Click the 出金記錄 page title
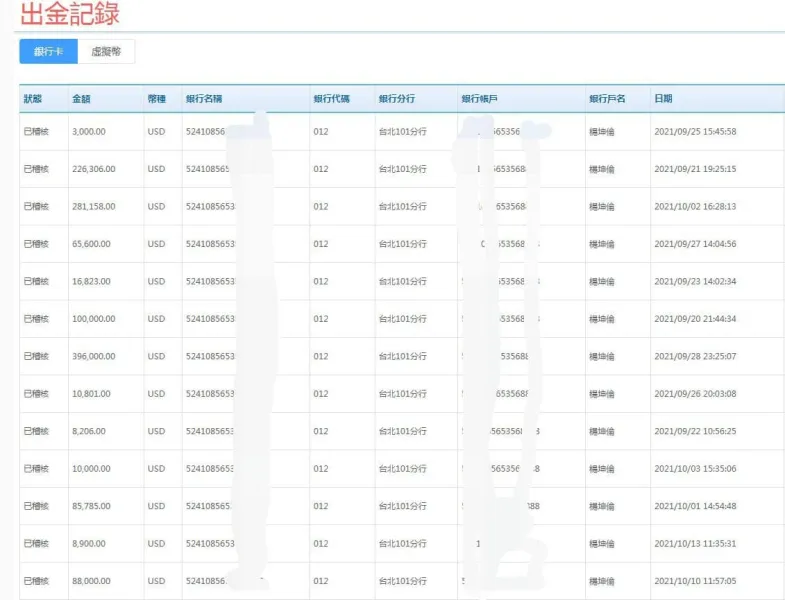Viewport: 785px width, 600px height. point(69,14)
